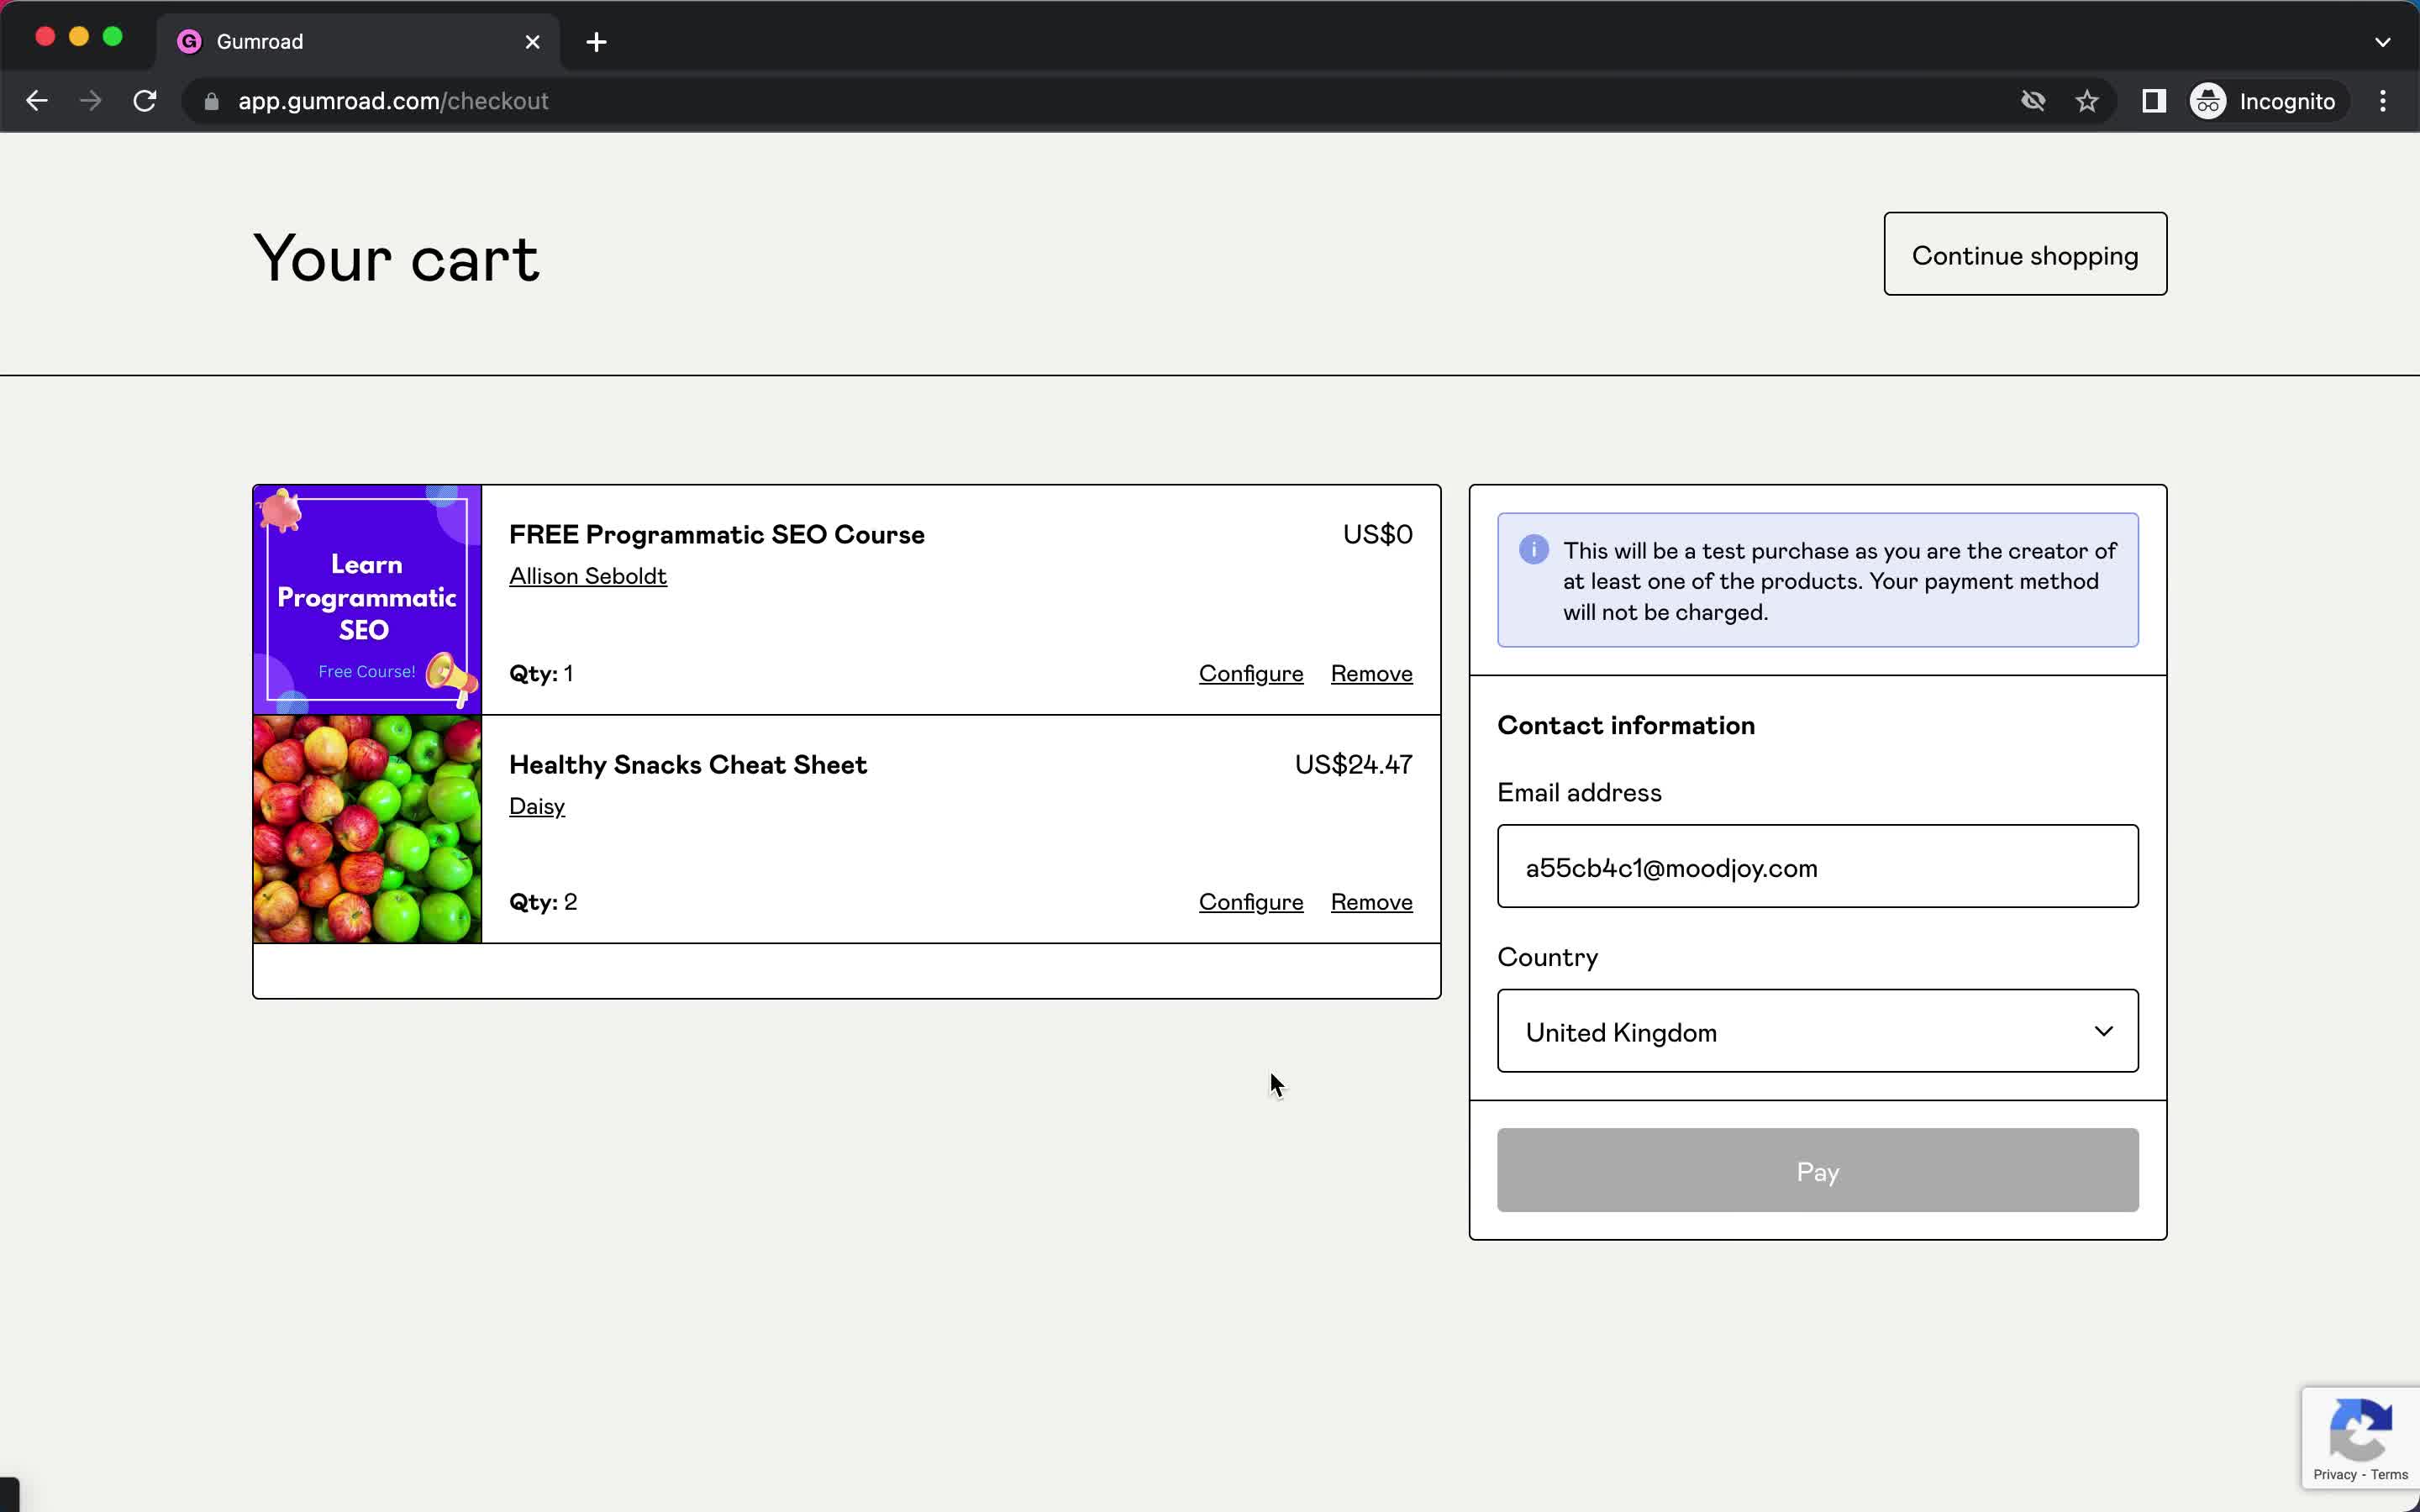Click the lock icon in address bar
Viewport: 2420px width, 1512px height.
[x=211, y=101]
